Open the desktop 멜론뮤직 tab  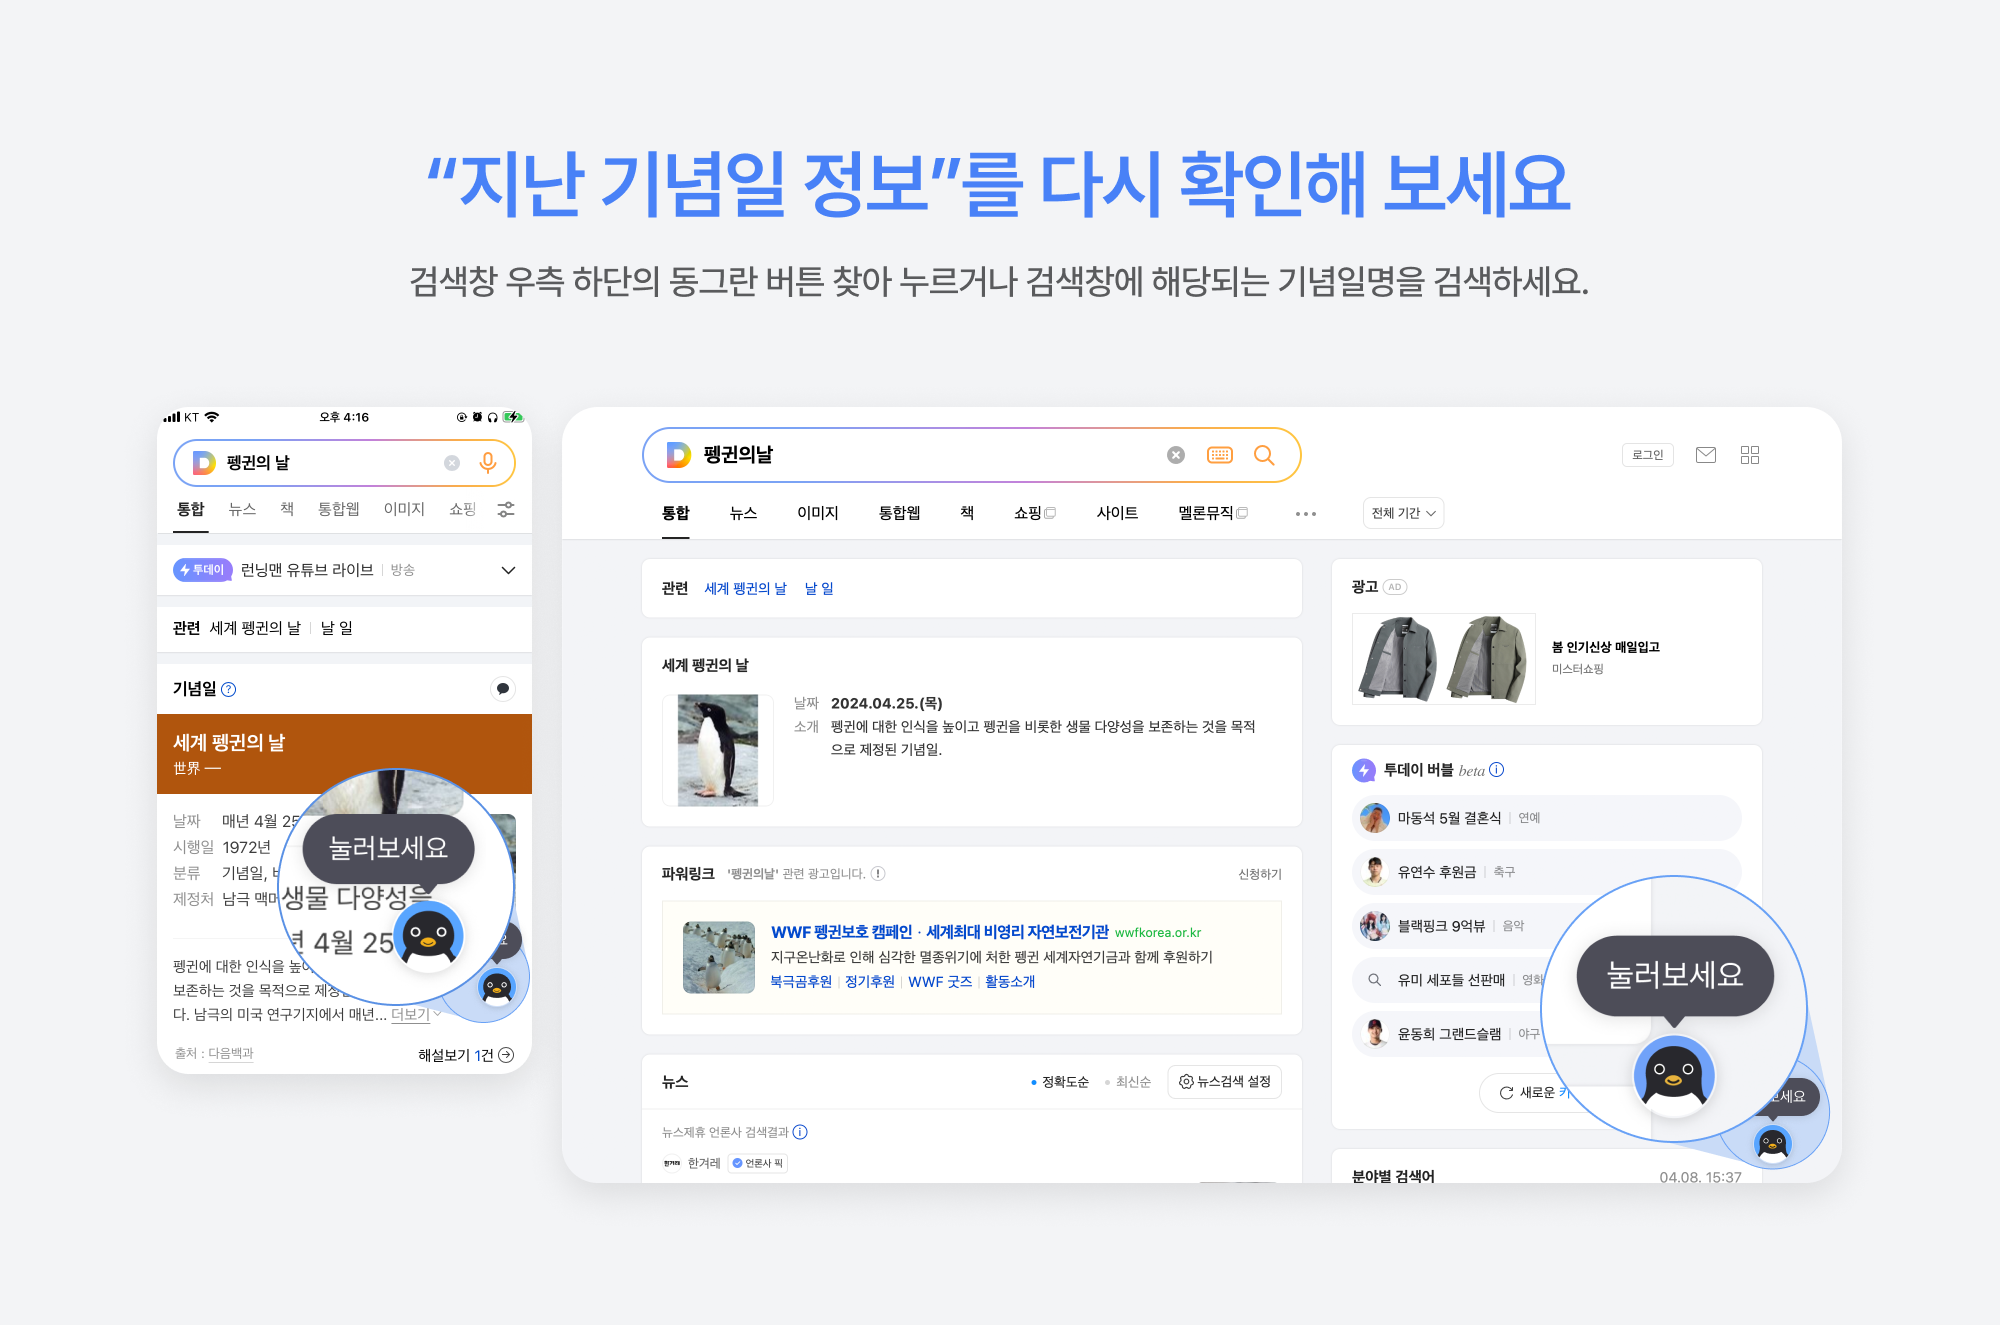[1213, 513]
